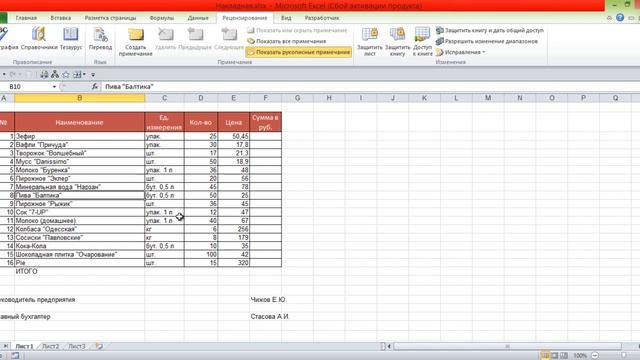Toggle Показать рукописные примечания
640x360 pixels.
point(298,52)
